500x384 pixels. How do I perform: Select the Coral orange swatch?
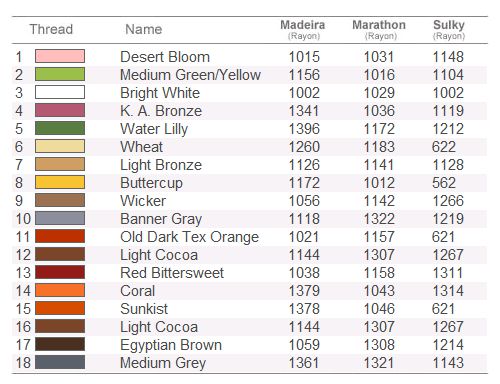[x=60, y=290]
